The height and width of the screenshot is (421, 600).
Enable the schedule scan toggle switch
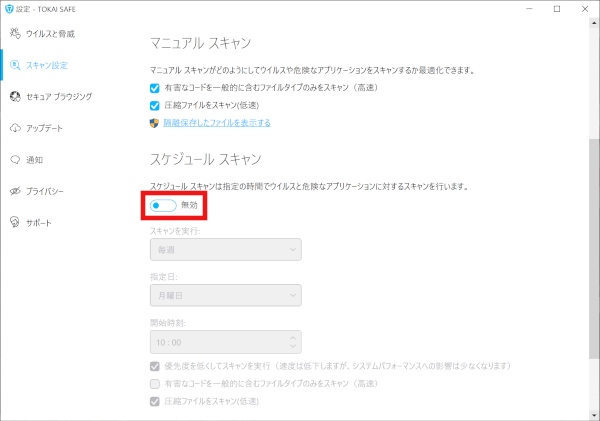(x=163, y=205)
